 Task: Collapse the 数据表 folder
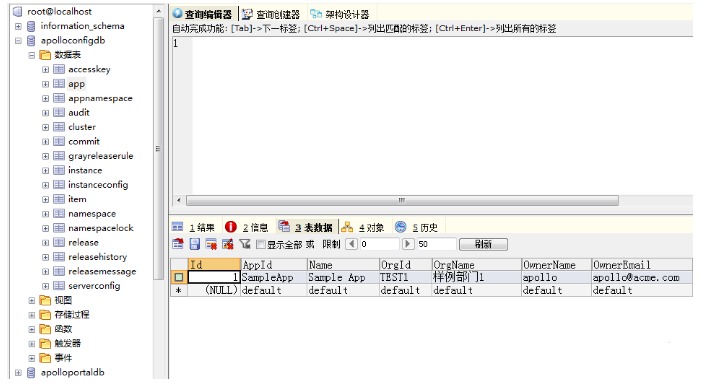[32, 55]
